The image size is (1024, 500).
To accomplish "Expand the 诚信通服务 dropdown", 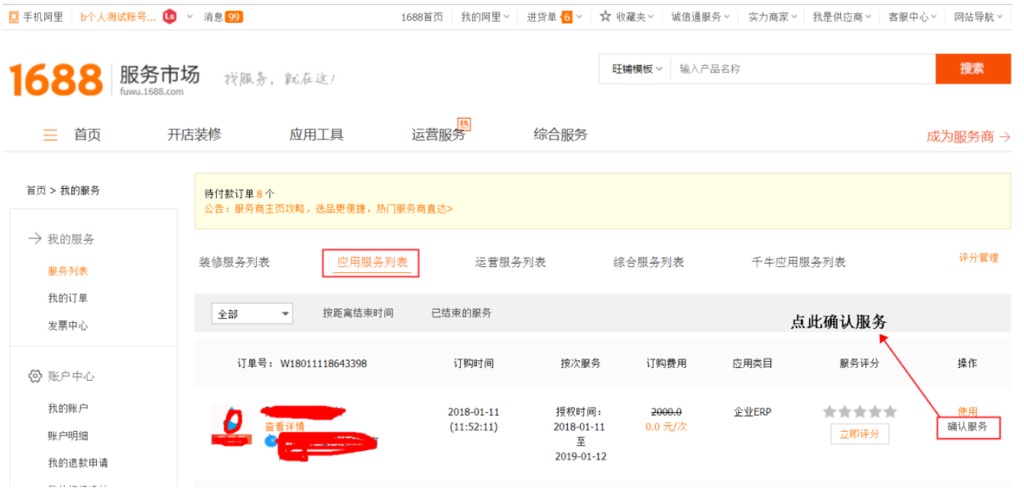I will point(728,17).
